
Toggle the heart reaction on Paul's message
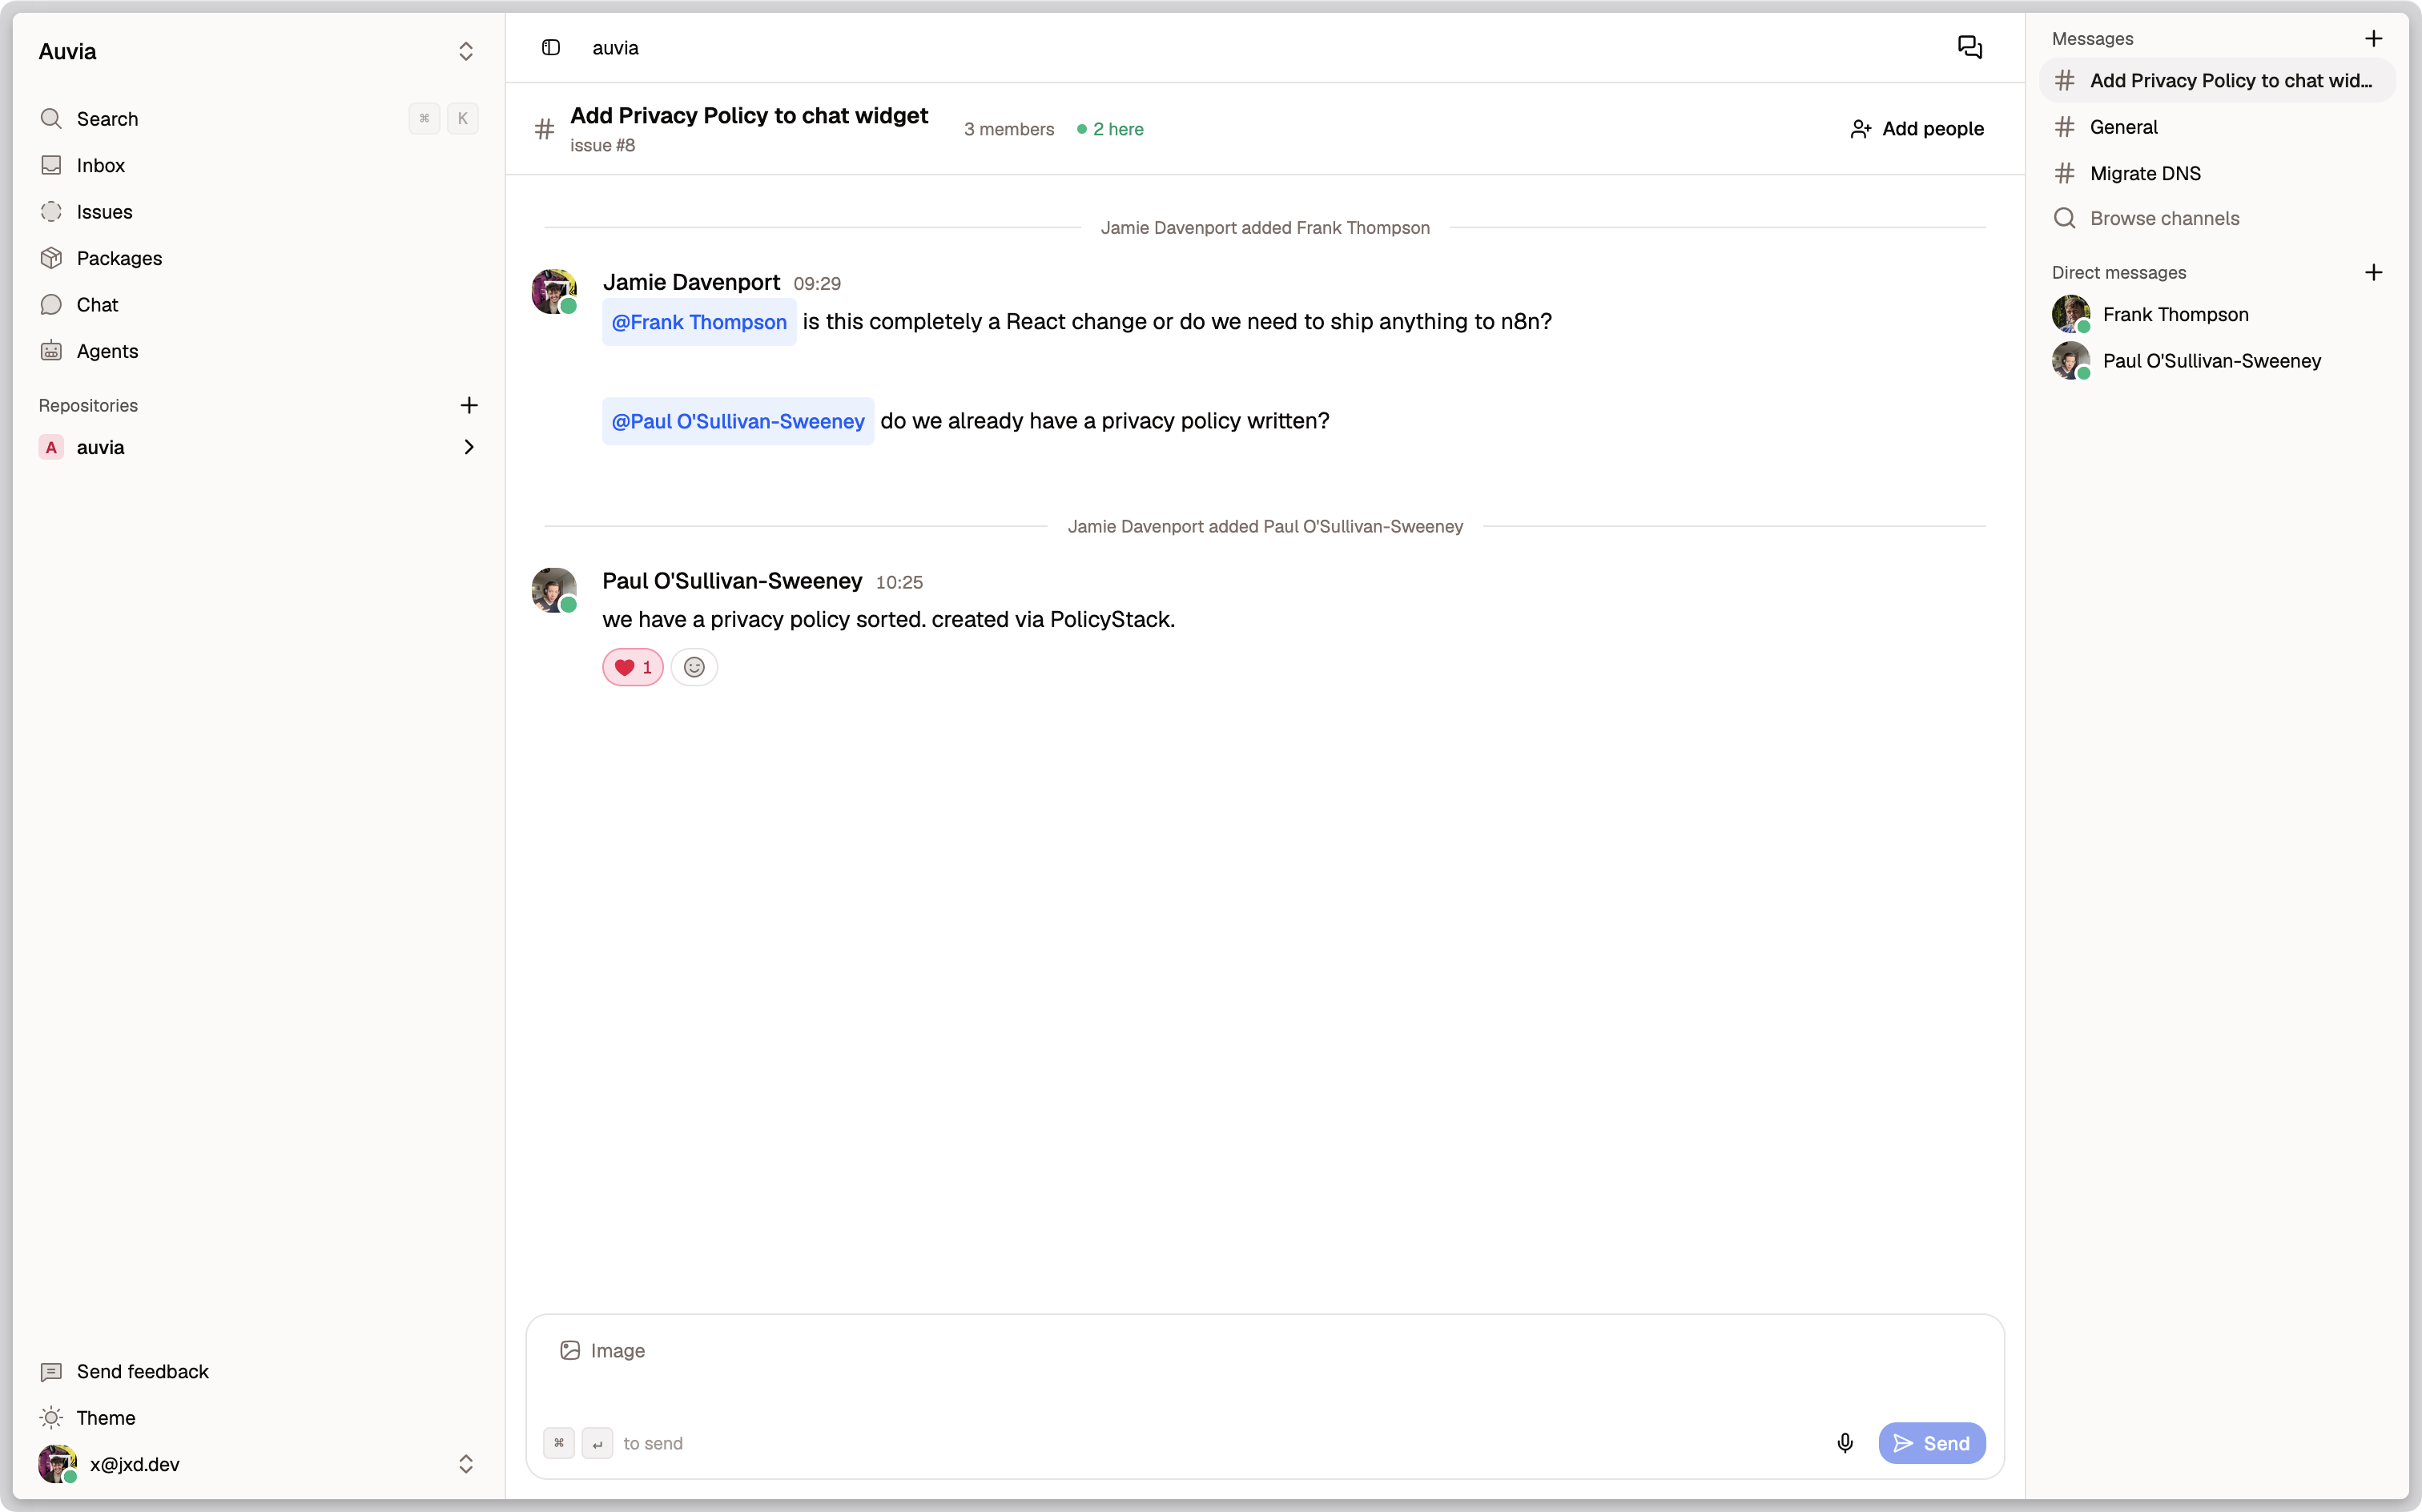[x=632, y=667]
